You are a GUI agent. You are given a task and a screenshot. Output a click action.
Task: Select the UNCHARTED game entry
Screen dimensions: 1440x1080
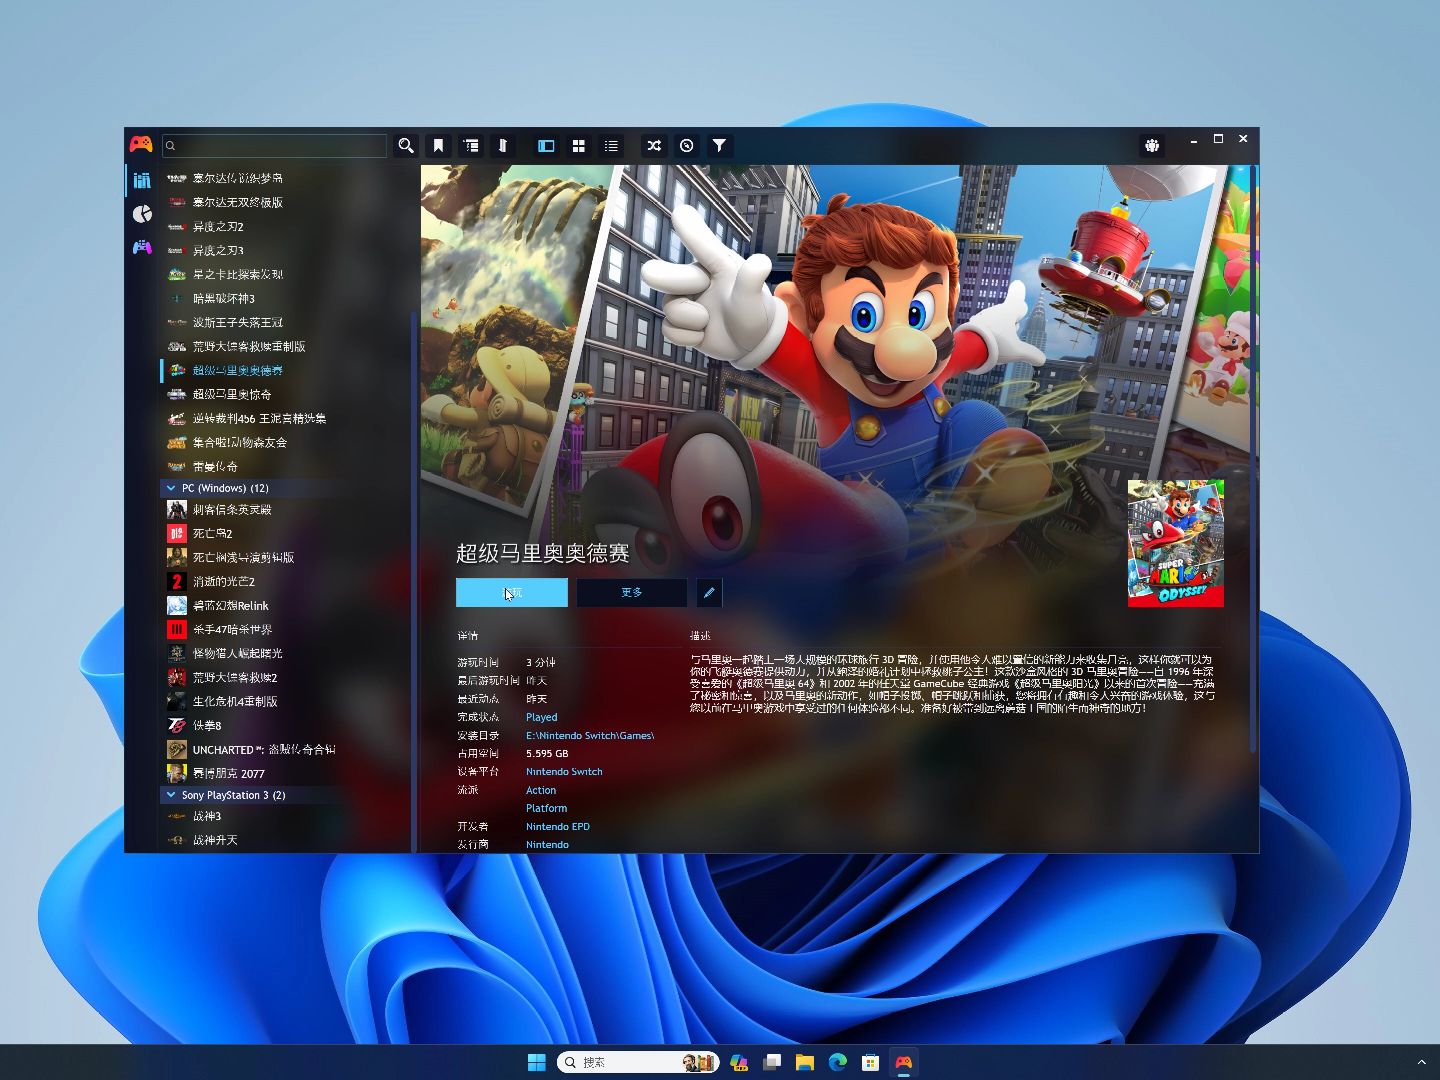(285, 749)
